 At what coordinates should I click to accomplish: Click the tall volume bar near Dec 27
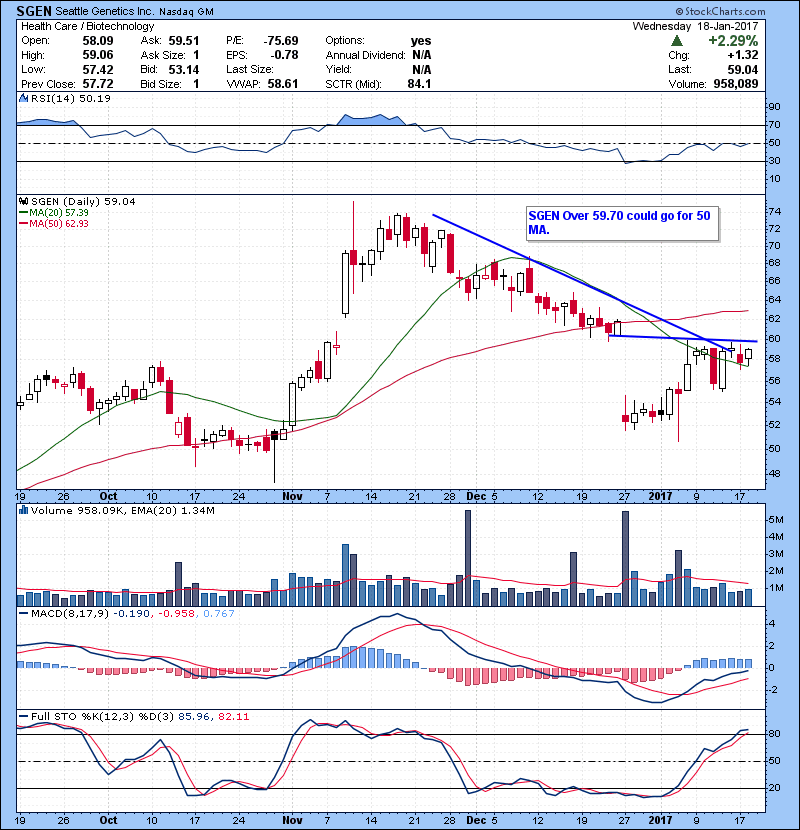tap(625, 559)
